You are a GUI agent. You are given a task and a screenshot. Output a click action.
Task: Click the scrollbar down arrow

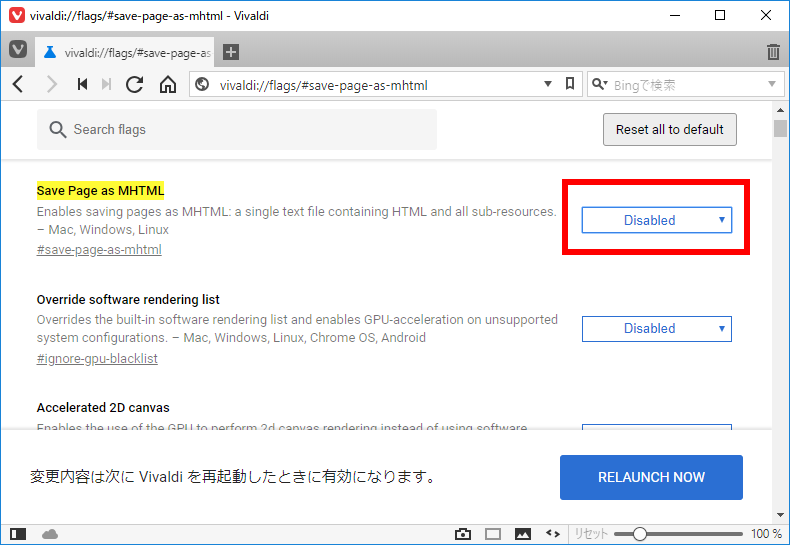[x=780, y=515]
